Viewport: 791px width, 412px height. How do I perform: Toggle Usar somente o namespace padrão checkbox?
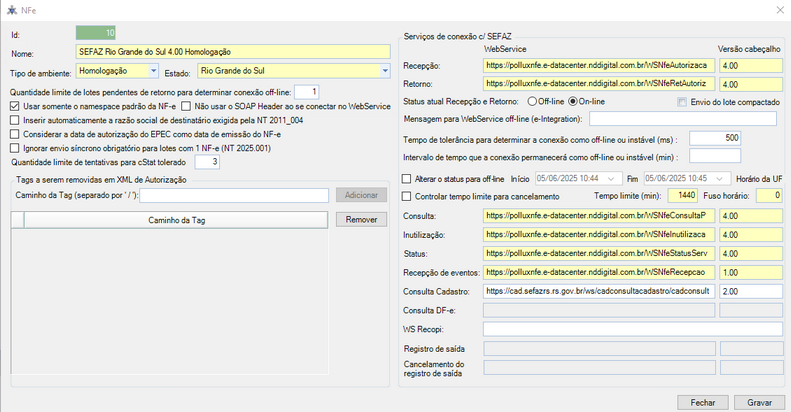point(14,106)
